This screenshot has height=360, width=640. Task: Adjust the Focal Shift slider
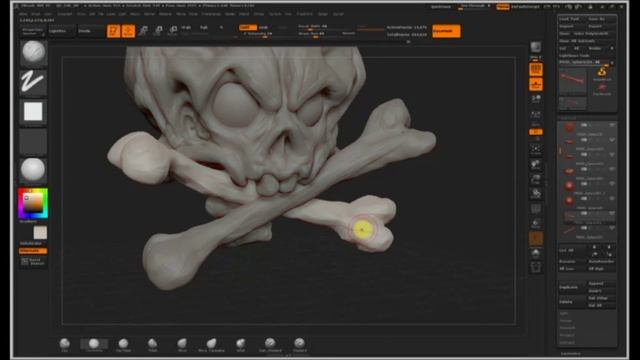325,27
